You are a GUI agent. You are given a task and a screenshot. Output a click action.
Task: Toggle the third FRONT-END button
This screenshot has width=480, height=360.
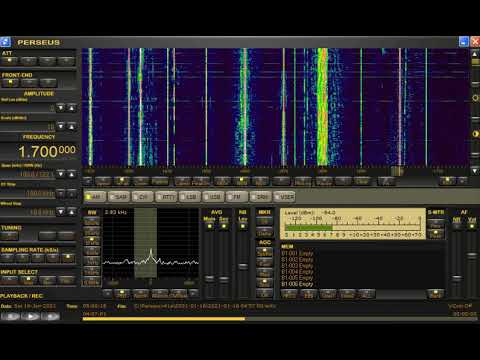tap(48, 83)
